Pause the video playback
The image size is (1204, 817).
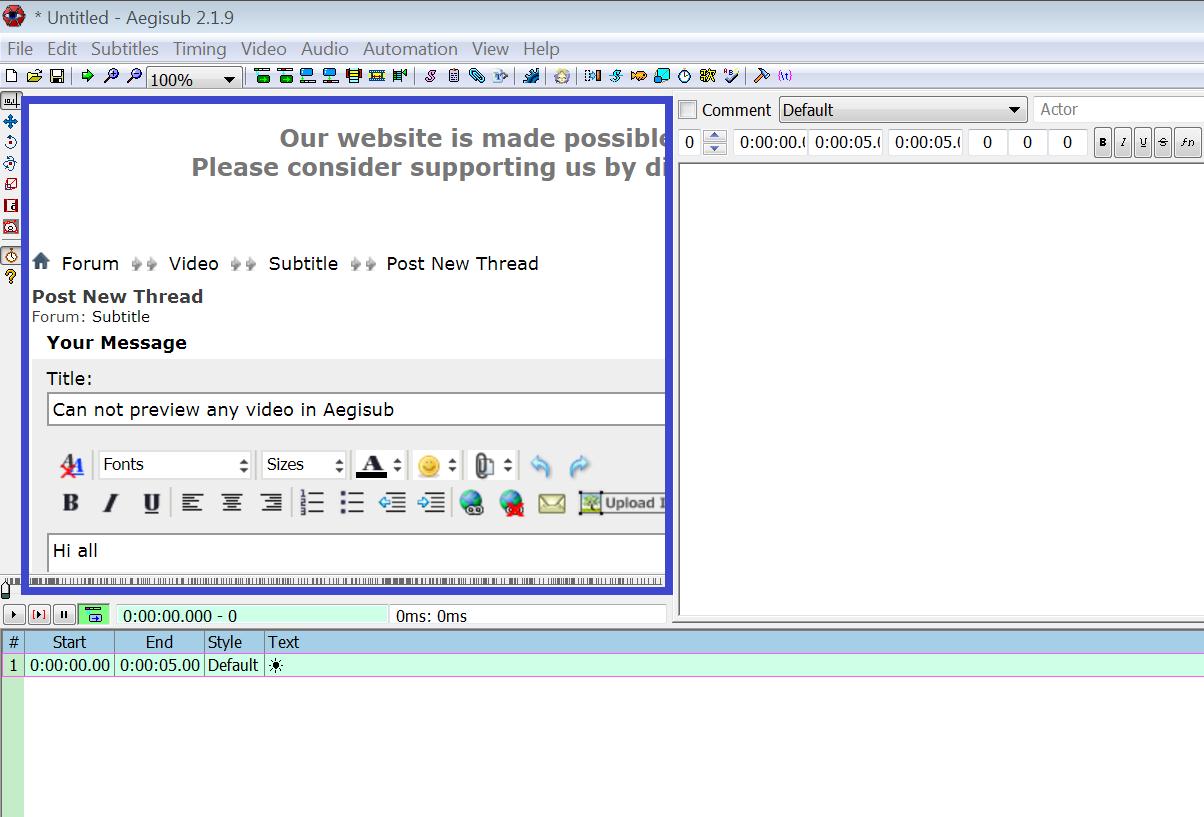(64, 615)
